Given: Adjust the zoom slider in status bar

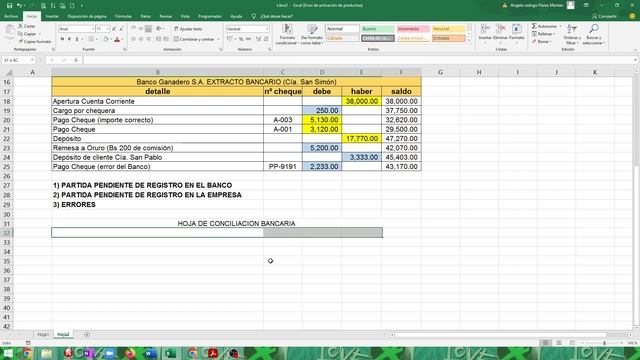Looking at the screenshot, I should pyautogui.click(x=604, y=343).
